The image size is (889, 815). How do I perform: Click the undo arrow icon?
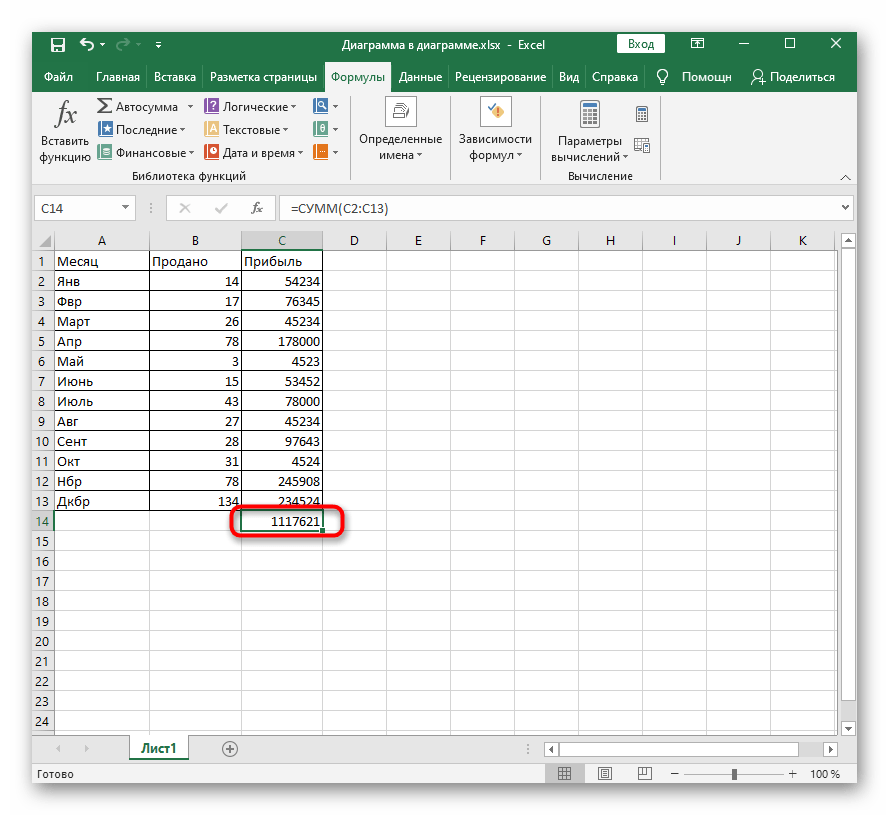coord(87,44)
